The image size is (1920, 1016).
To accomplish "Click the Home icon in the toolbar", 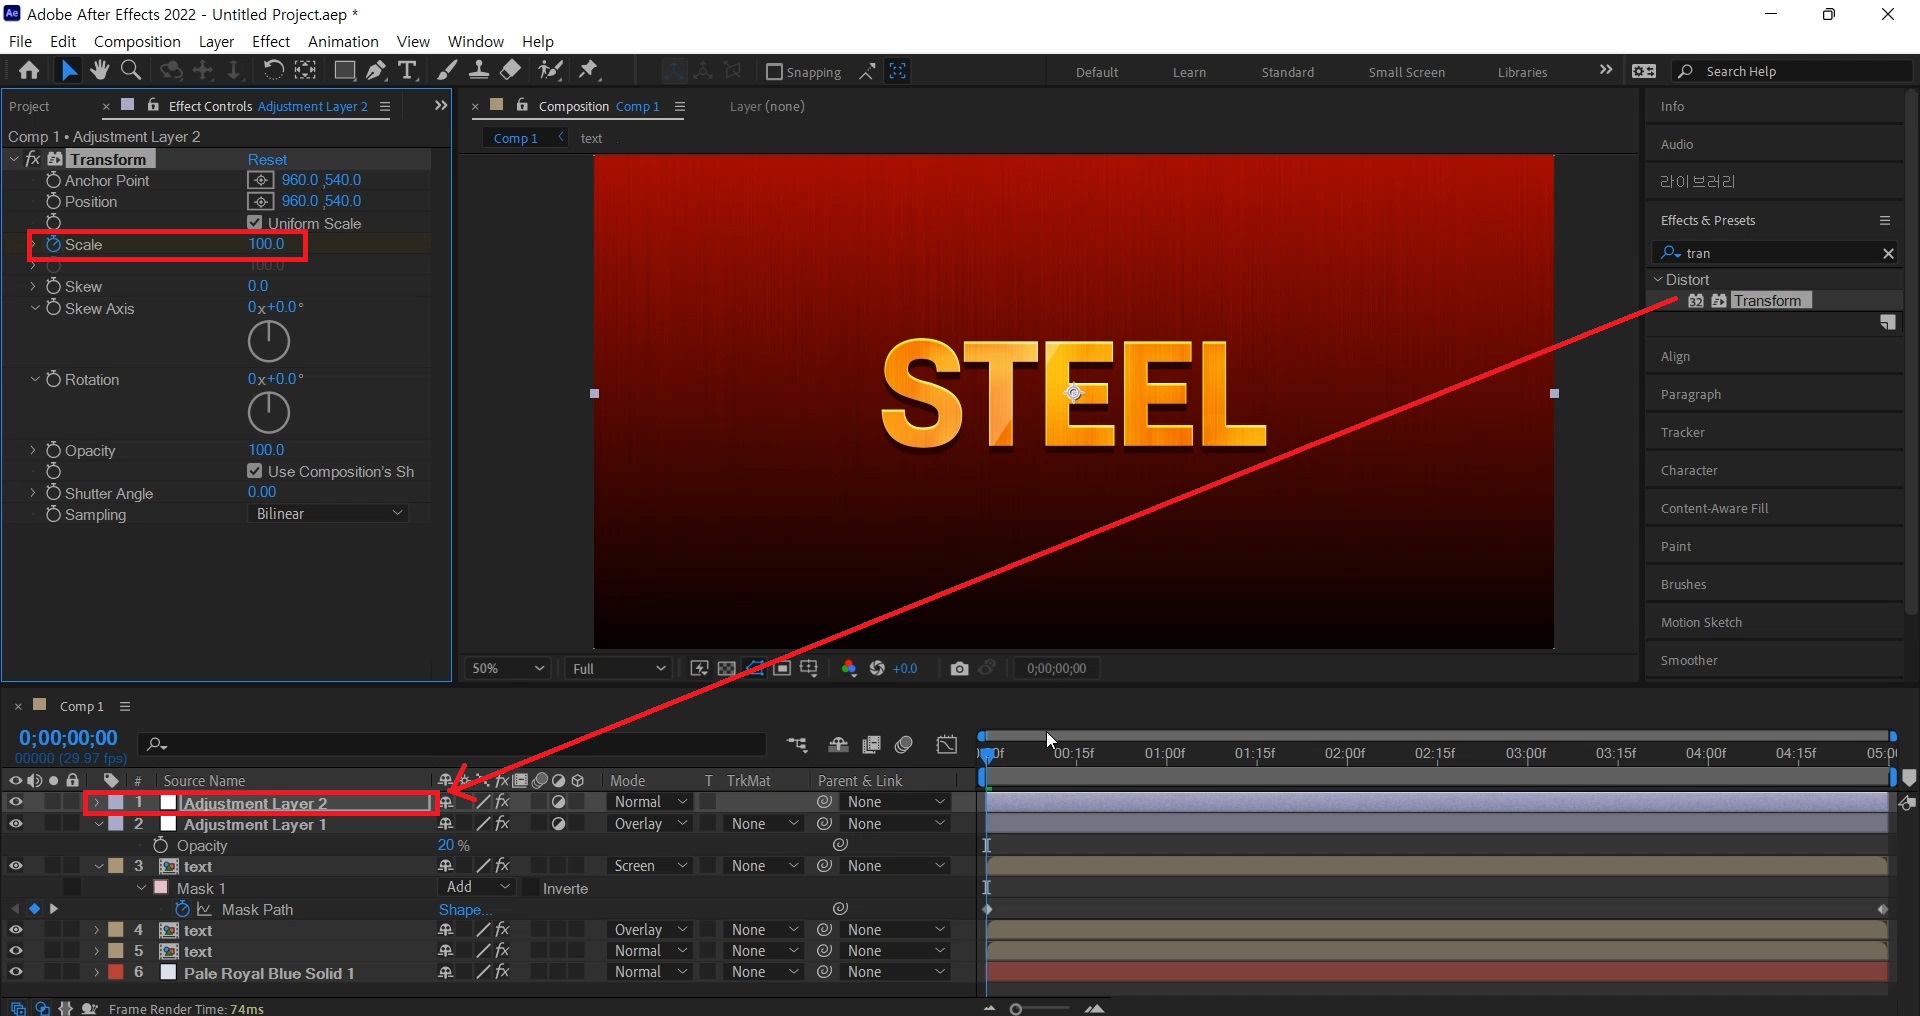I will (29, 70).
